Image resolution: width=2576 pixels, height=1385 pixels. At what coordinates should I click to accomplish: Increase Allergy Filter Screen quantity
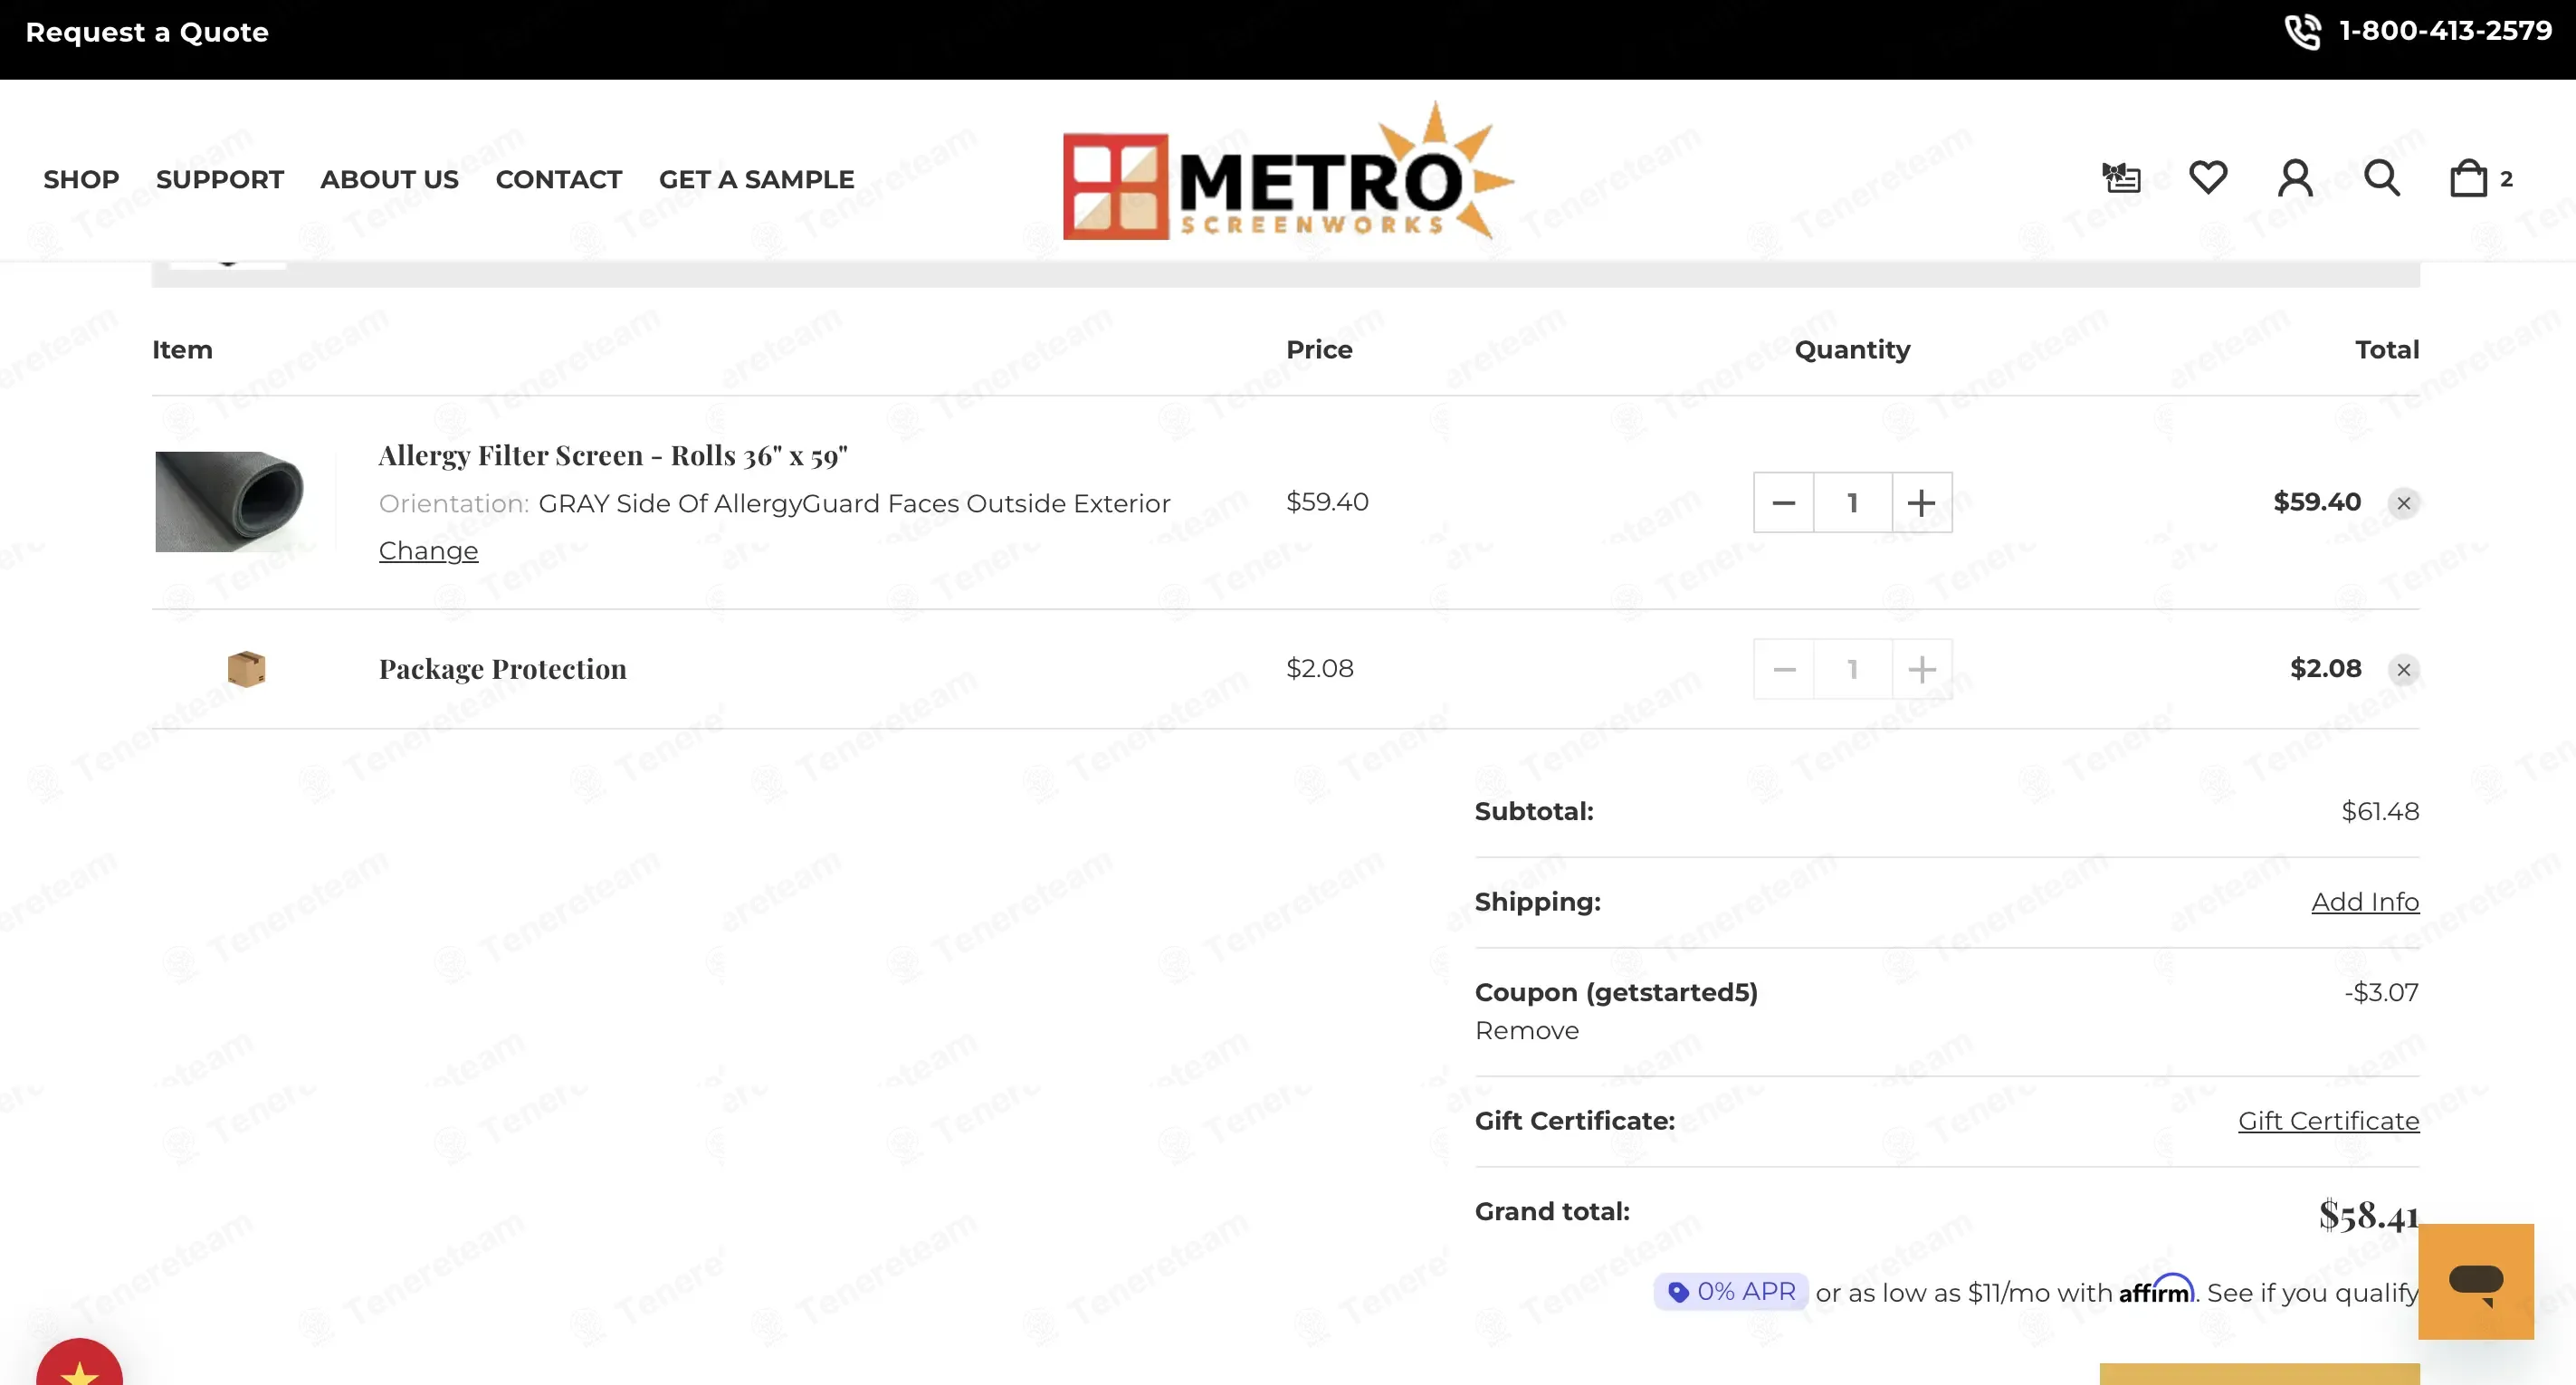pyautogui.click(x=1921, y=503)
